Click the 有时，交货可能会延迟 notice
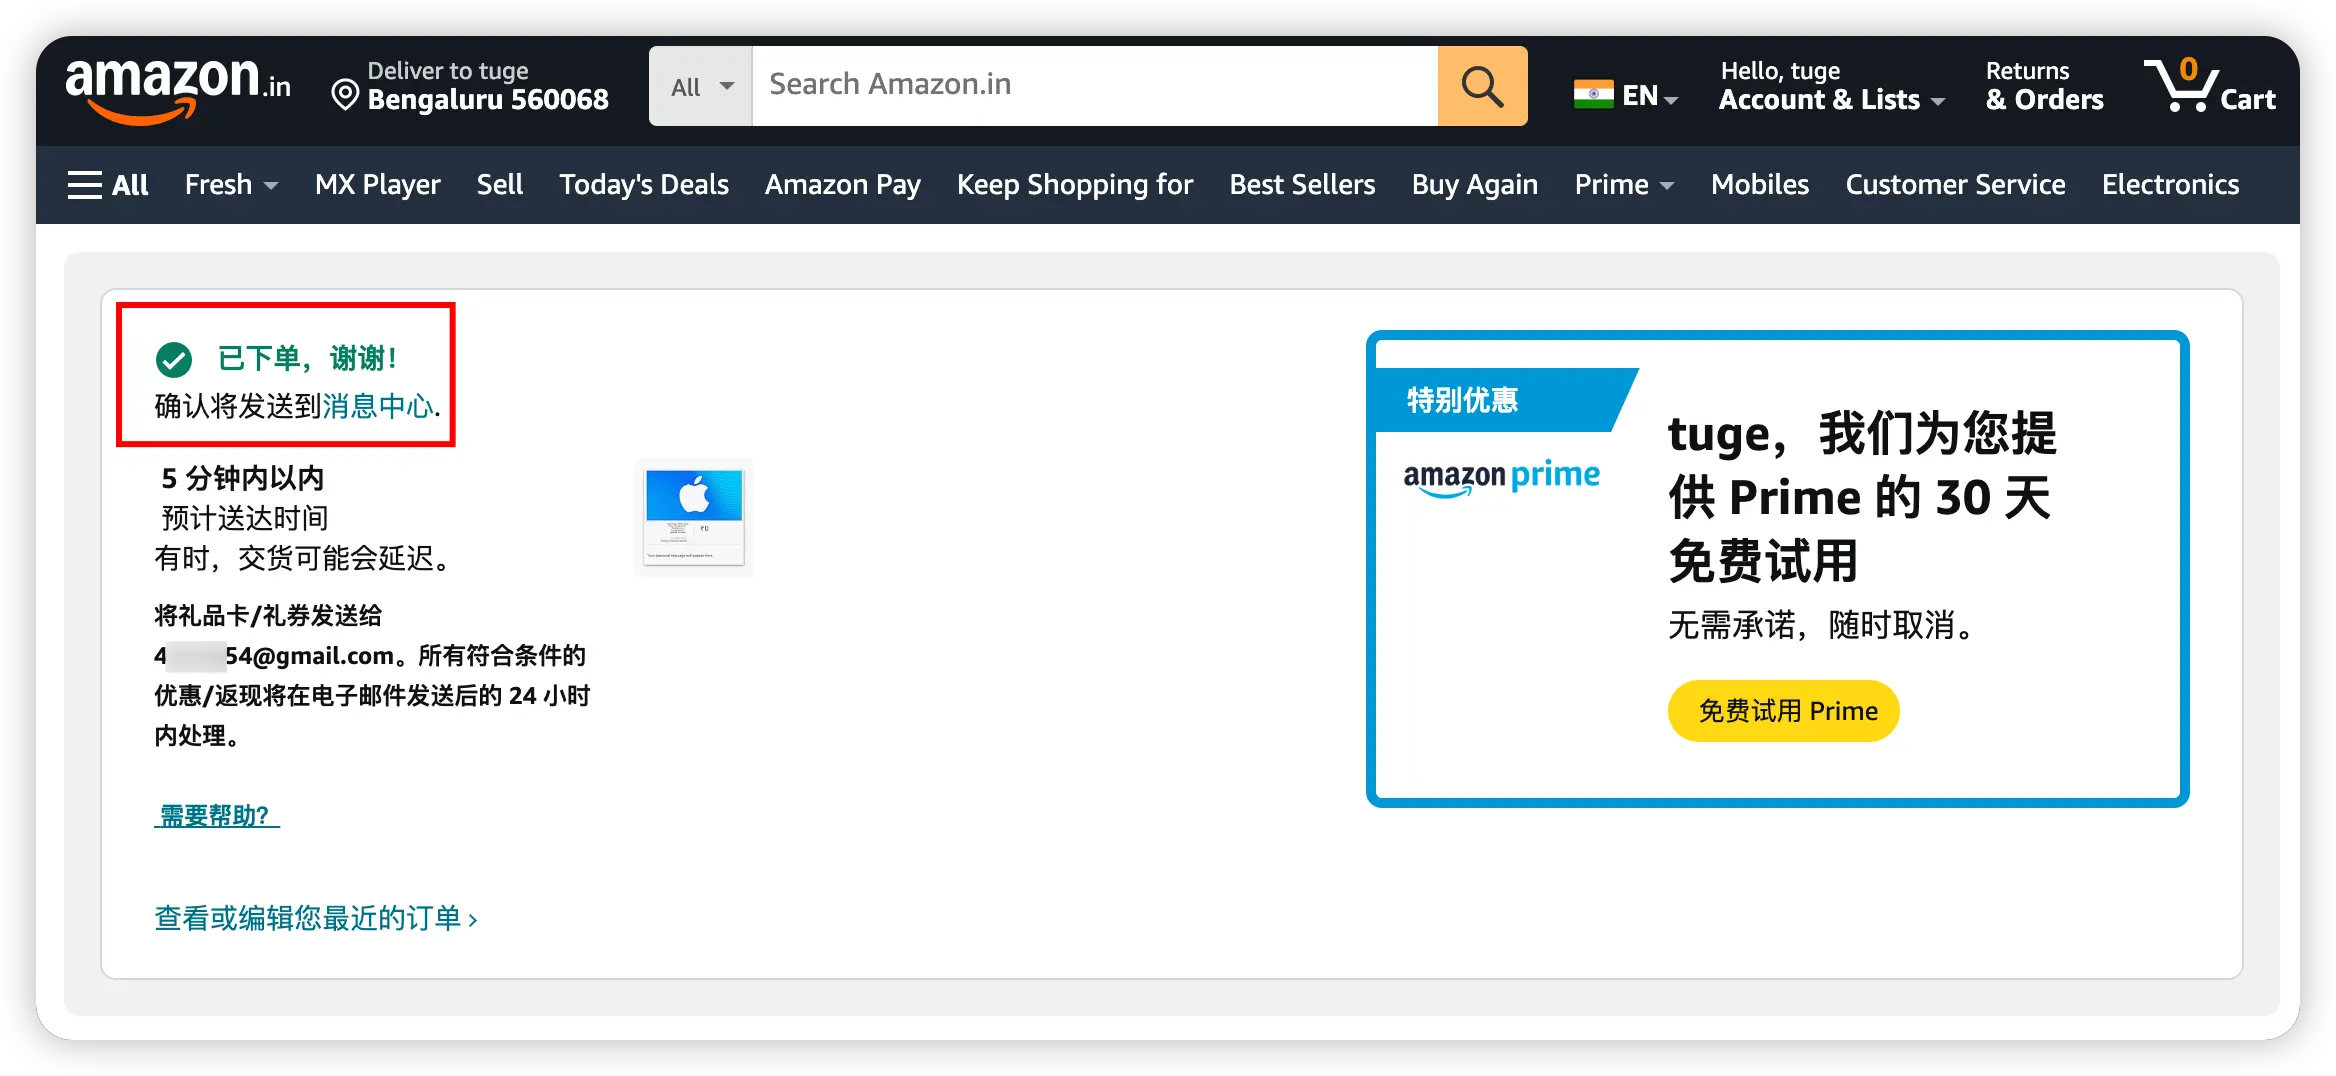Image resolution: width=2336 pixels, height=1076 pixels. (x=304, y=558)
